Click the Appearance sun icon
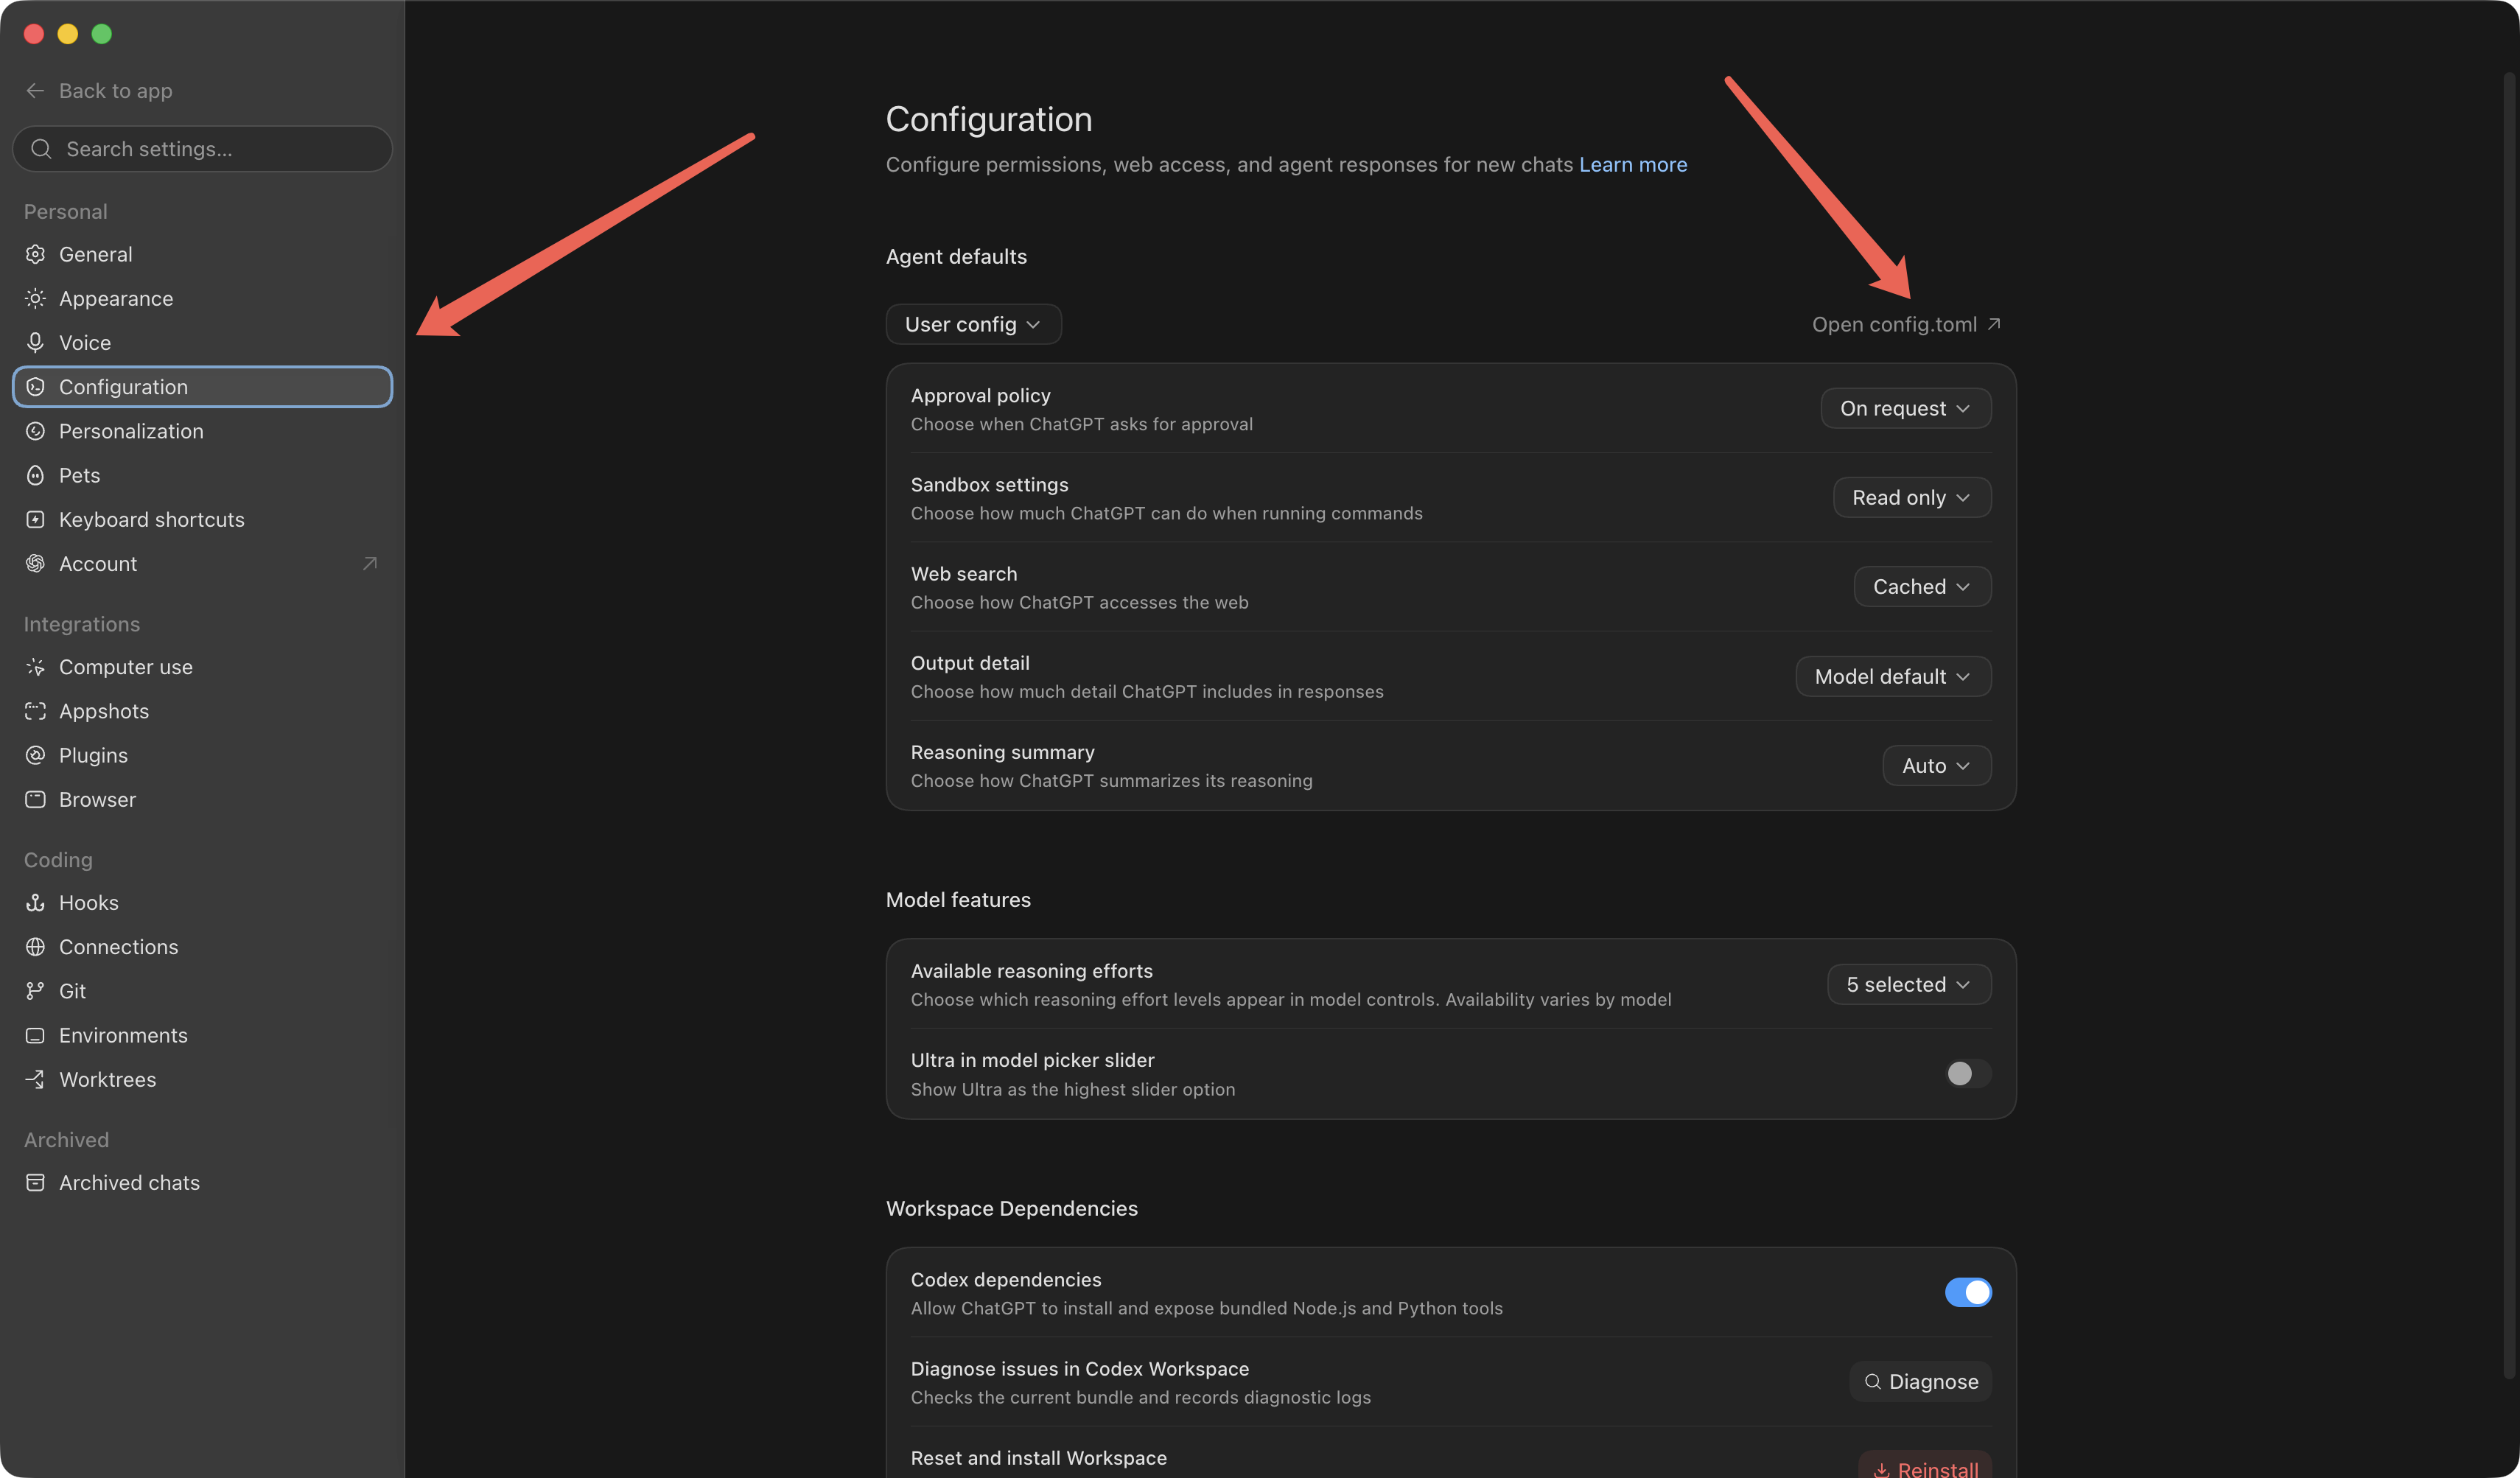 [35, 298]
